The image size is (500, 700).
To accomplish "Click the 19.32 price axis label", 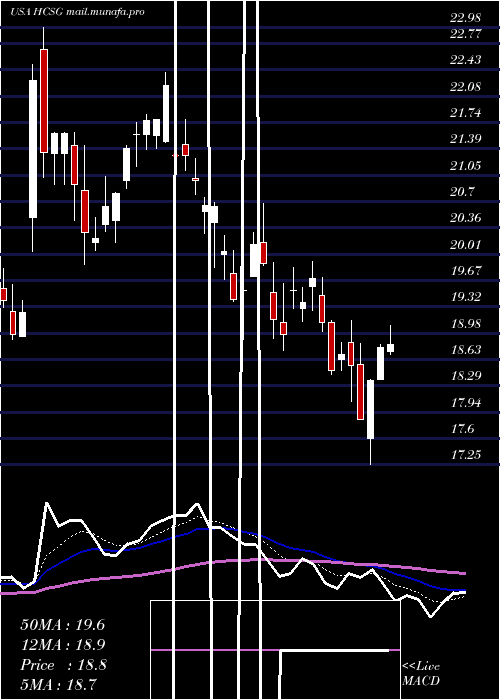I will click(x=465, y=297).
